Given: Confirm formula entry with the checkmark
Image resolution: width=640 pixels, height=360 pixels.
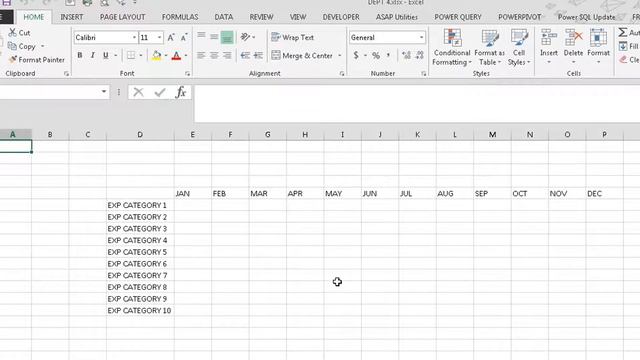Looking at the screenshot, I should coord(160,92).
